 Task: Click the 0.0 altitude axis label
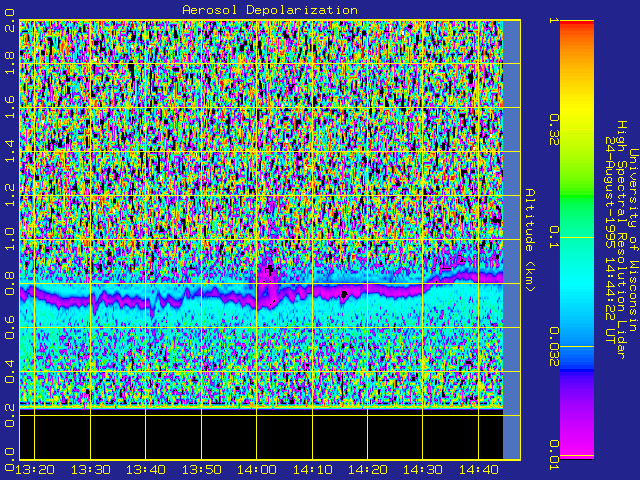point(10,459)
